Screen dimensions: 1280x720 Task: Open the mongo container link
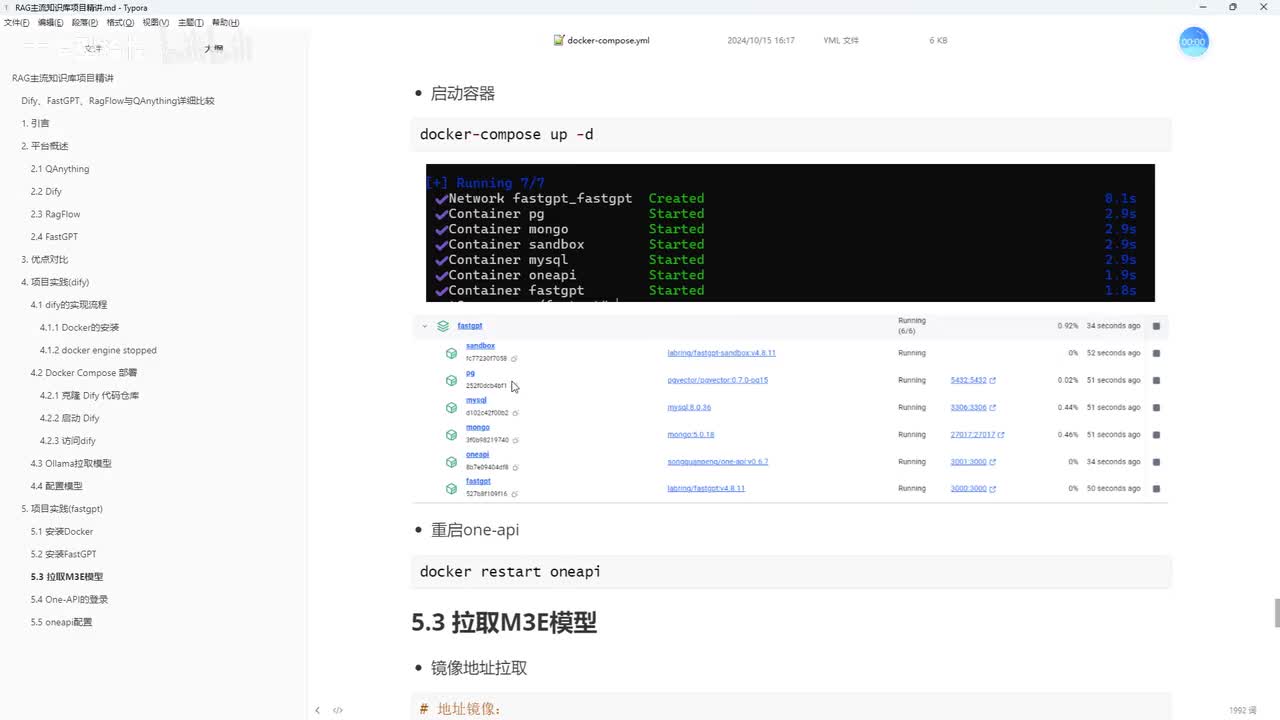coord(478,428)
